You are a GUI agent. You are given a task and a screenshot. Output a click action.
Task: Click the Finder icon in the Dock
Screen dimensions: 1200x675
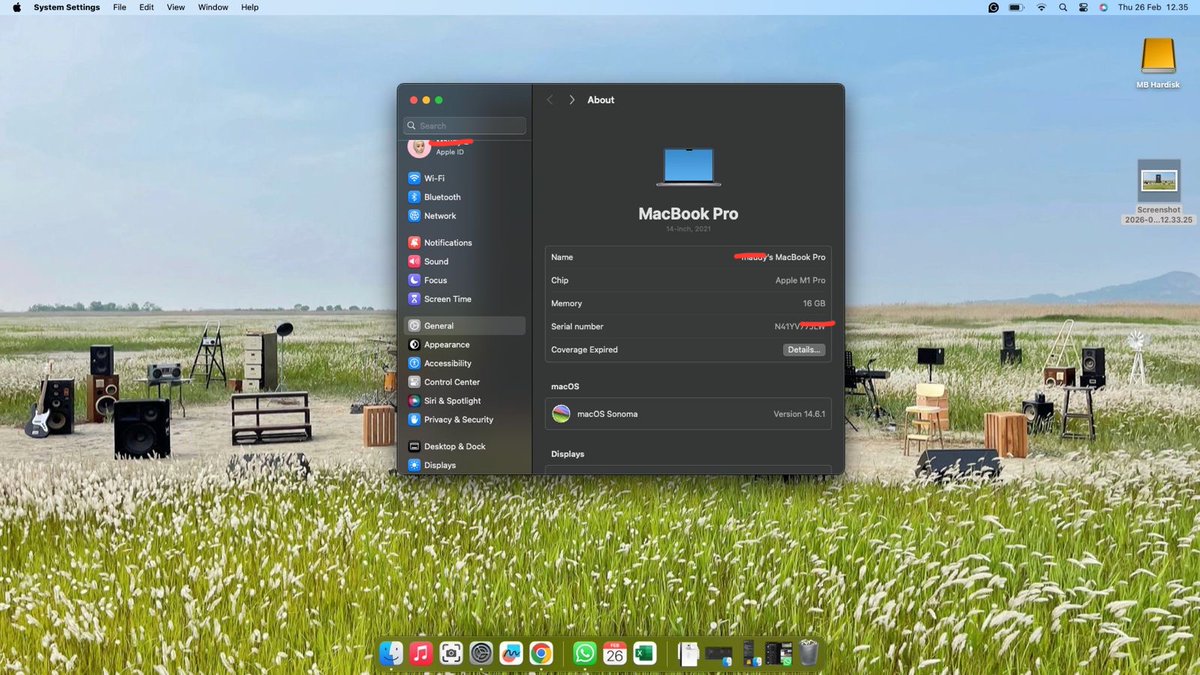click(391, 653)
